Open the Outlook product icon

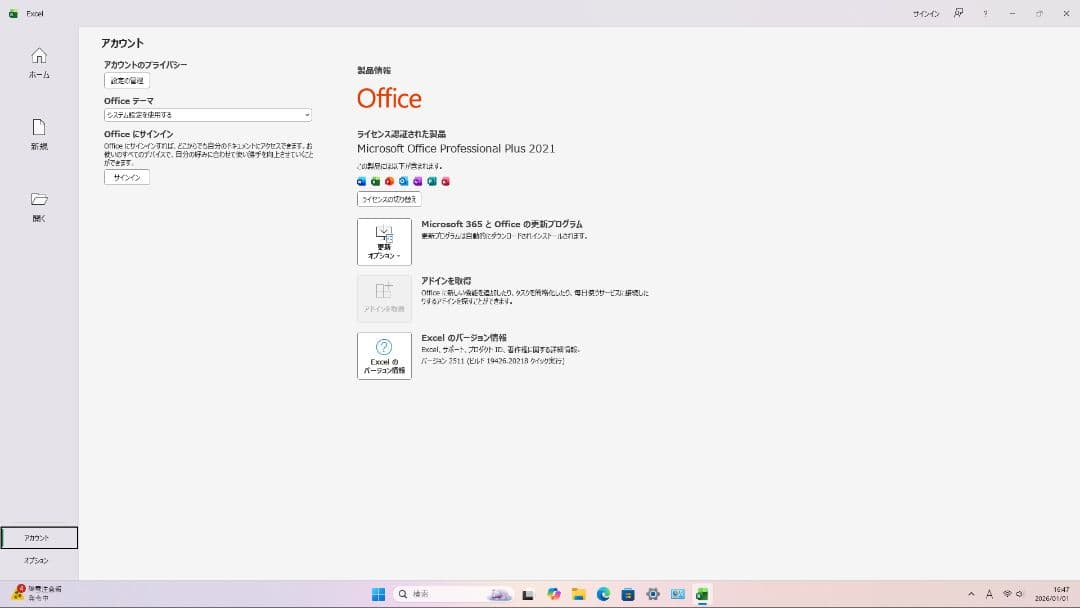(x=402, y=181)
